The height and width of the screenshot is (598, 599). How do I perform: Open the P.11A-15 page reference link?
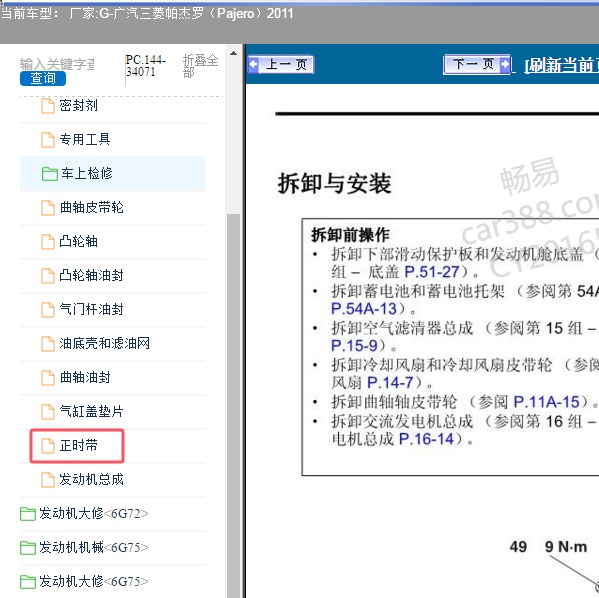pyautogui.click(x=547, y=402)
